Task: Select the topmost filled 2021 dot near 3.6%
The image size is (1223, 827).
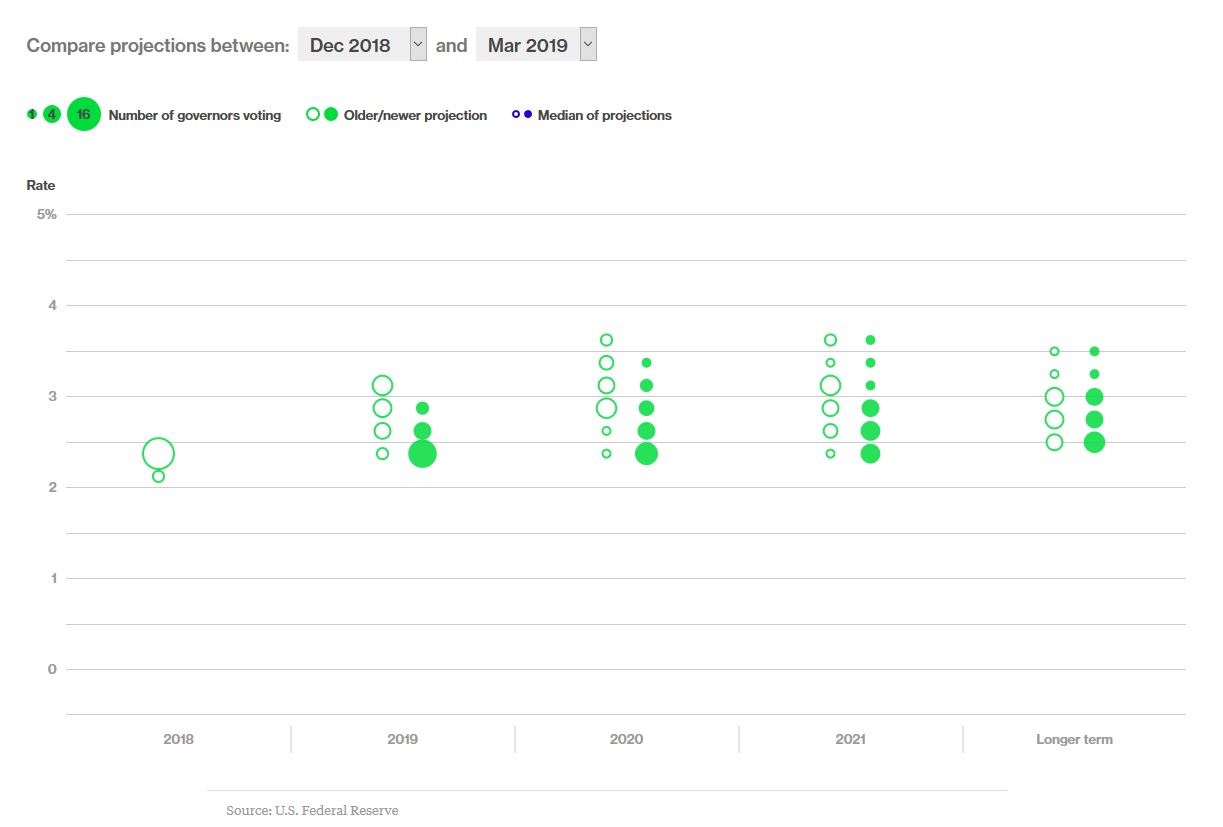Action: 870,340
